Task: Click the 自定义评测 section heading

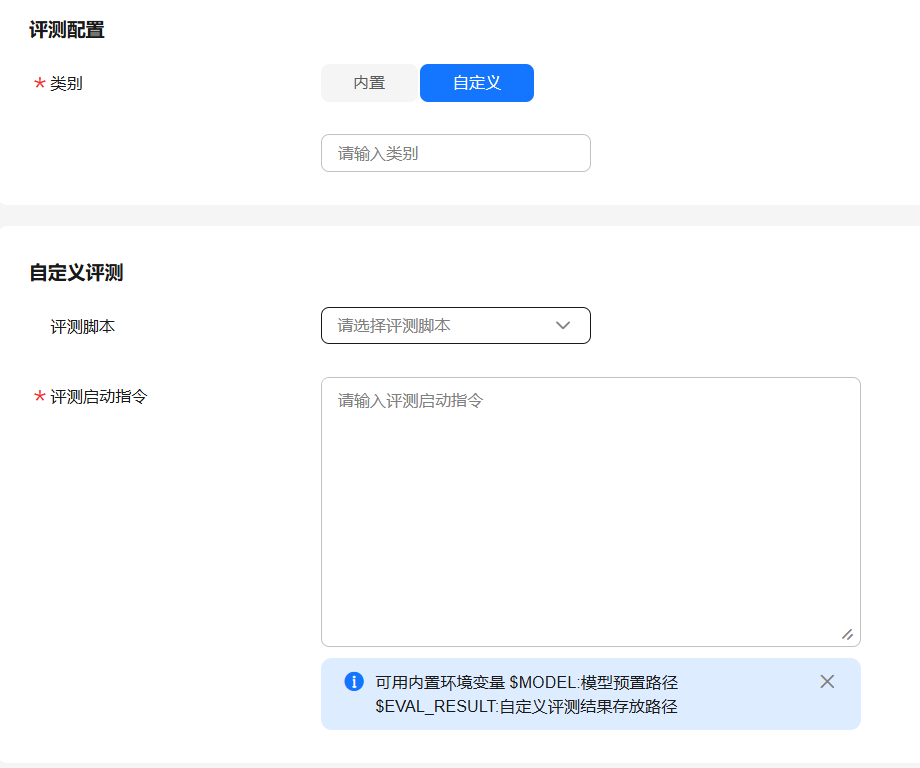Action: [x=76, y=272]
